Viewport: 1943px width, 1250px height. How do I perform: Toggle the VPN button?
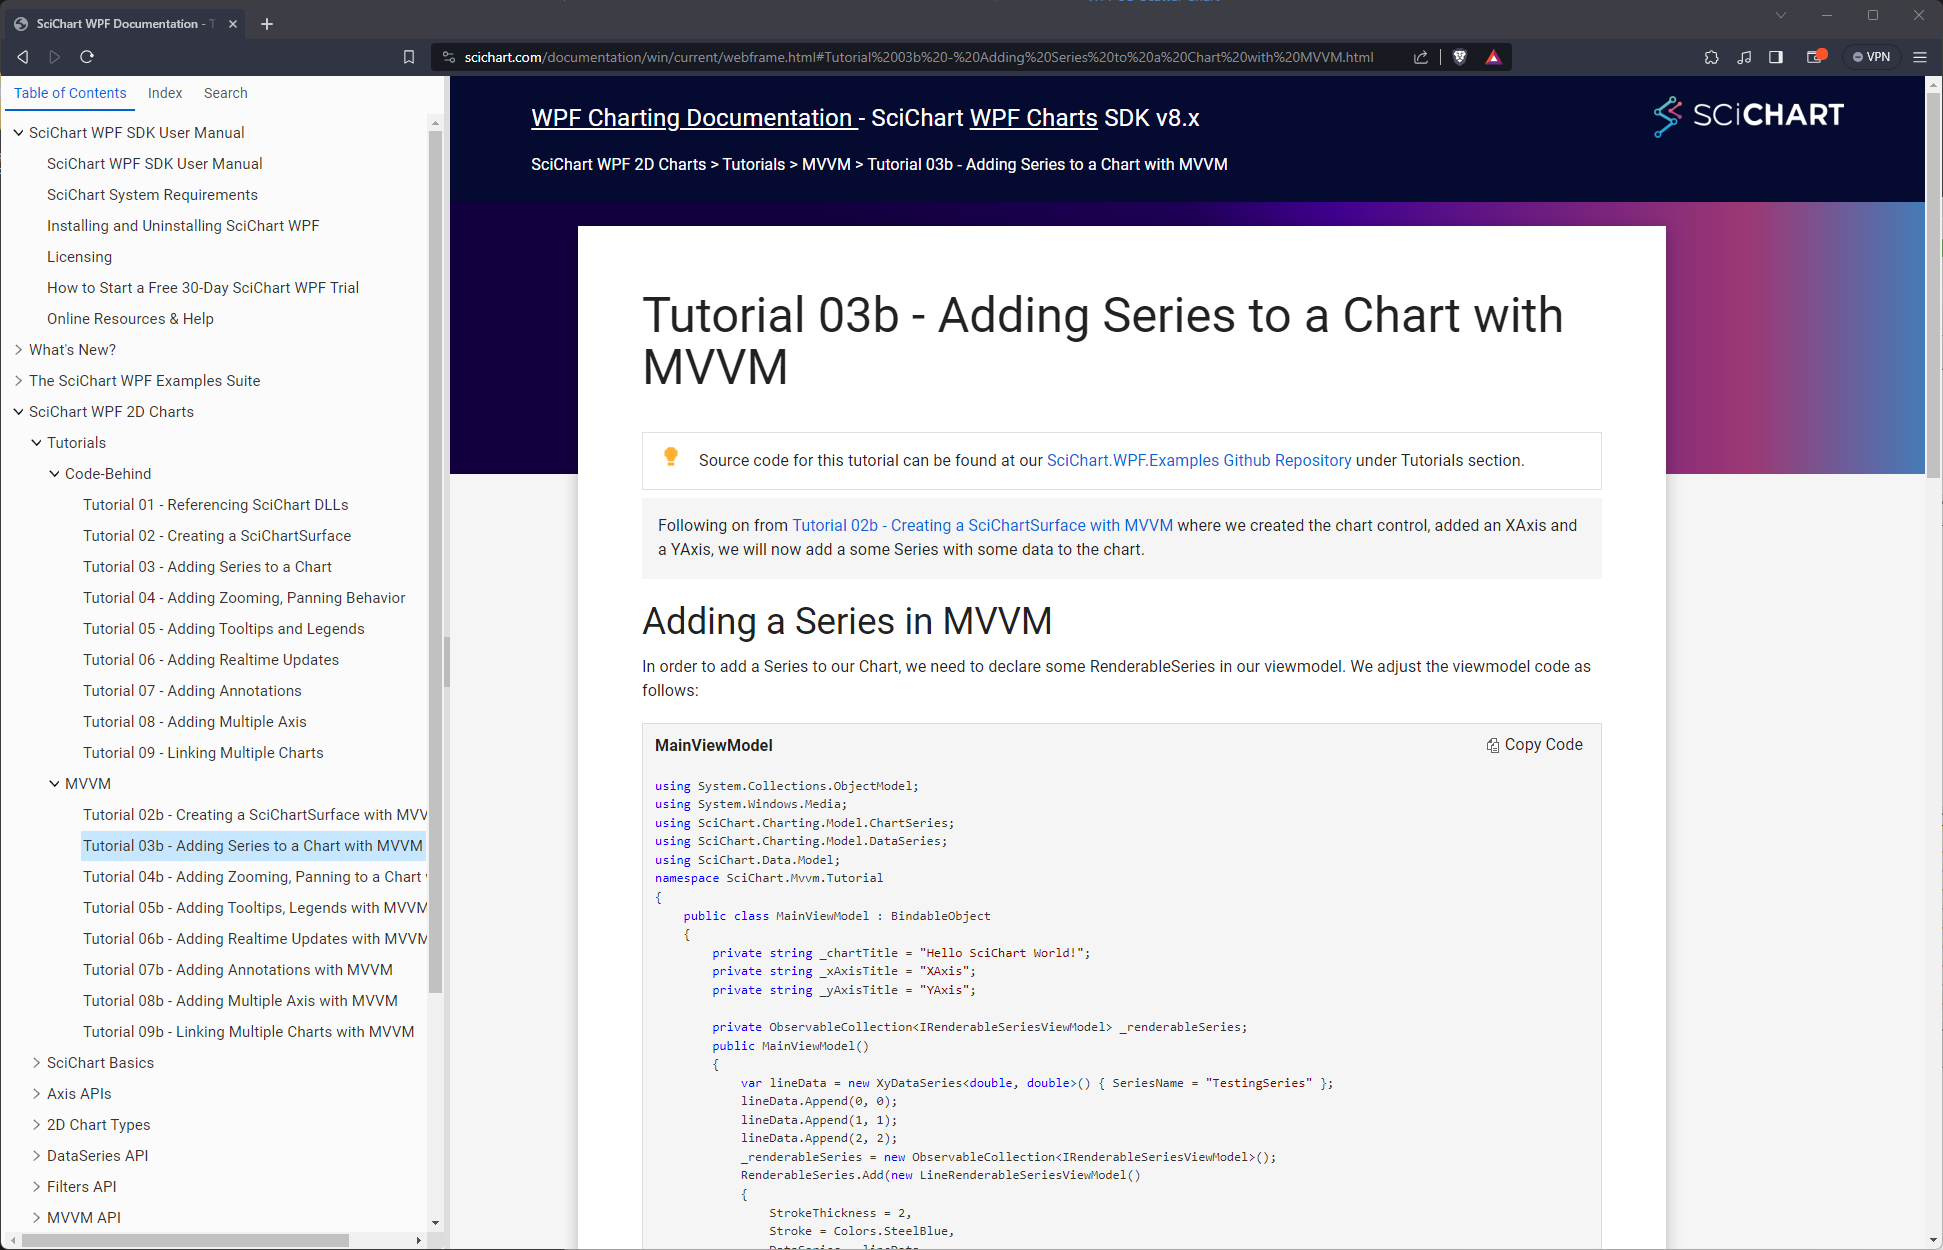[1872, 57]
